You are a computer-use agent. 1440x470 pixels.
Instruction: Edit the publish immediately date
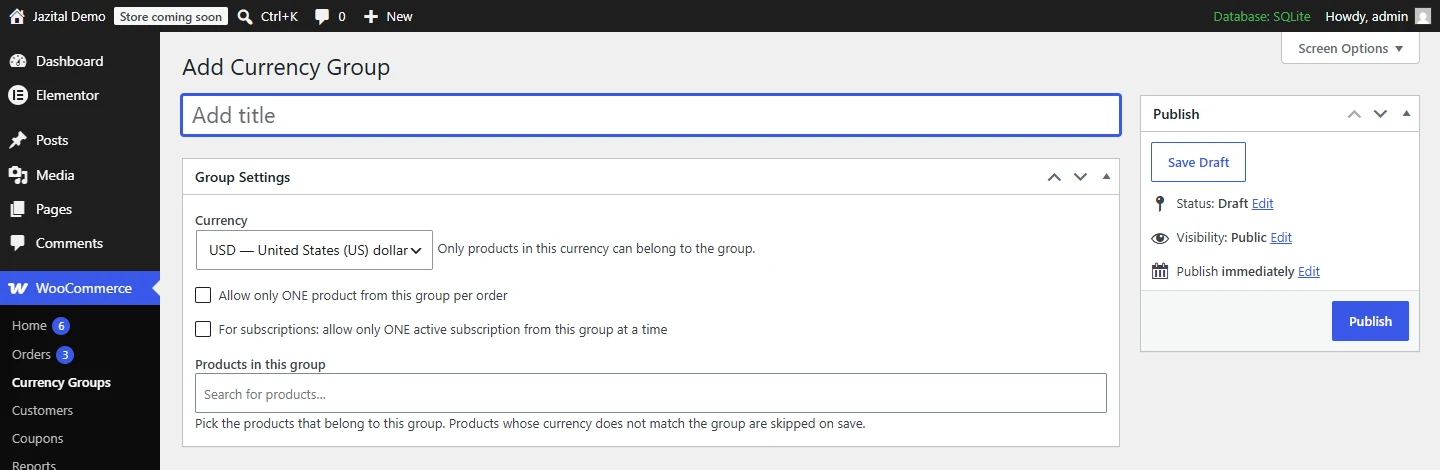pyautogui.click(x=1309, y=271)
